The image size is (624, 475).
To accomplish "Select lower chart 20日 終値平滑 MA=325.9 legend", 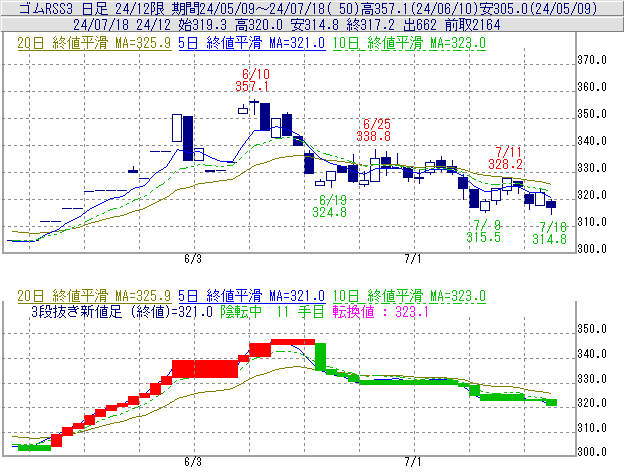I will pyautogui.click(x=94, y=296).
